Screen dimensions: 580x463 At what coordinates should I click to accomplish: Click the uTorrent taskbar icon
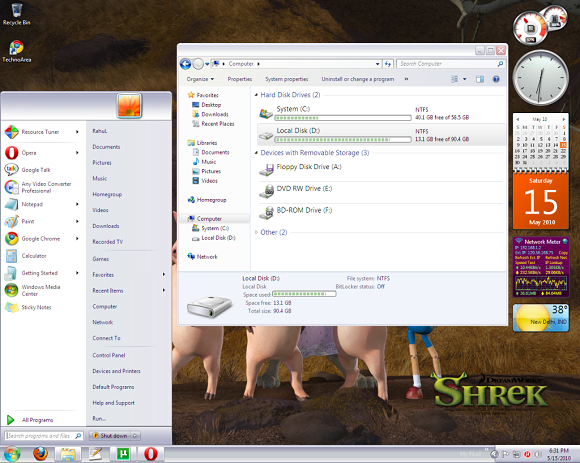[x=122, y=454]
